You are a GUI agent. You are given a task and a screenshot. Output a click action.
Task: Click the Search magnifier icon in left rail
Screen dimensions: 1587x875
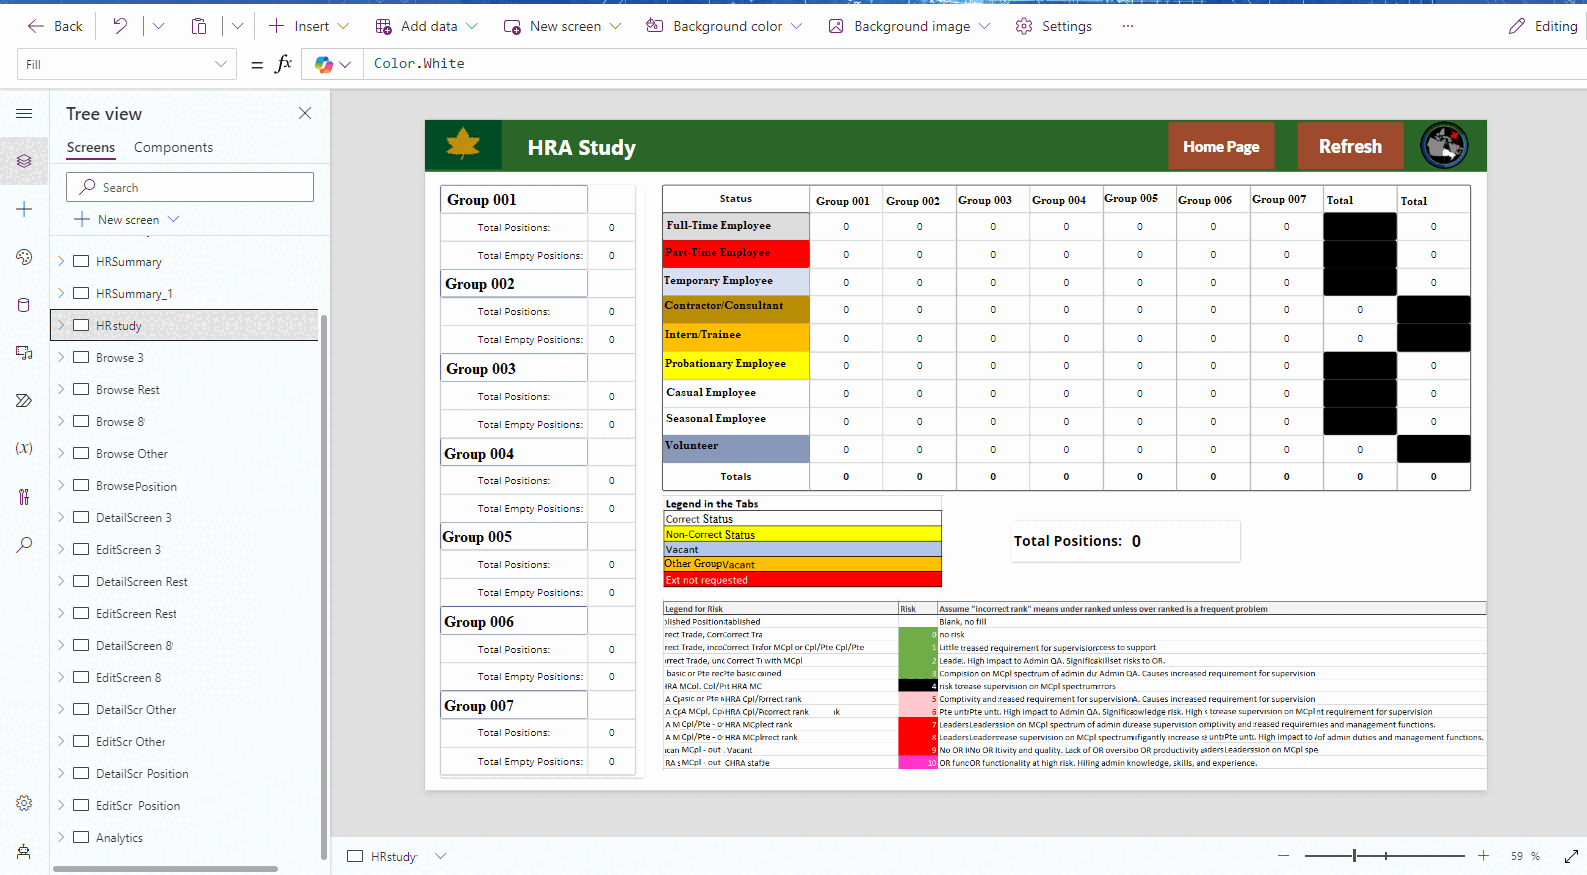coord(24,545)
